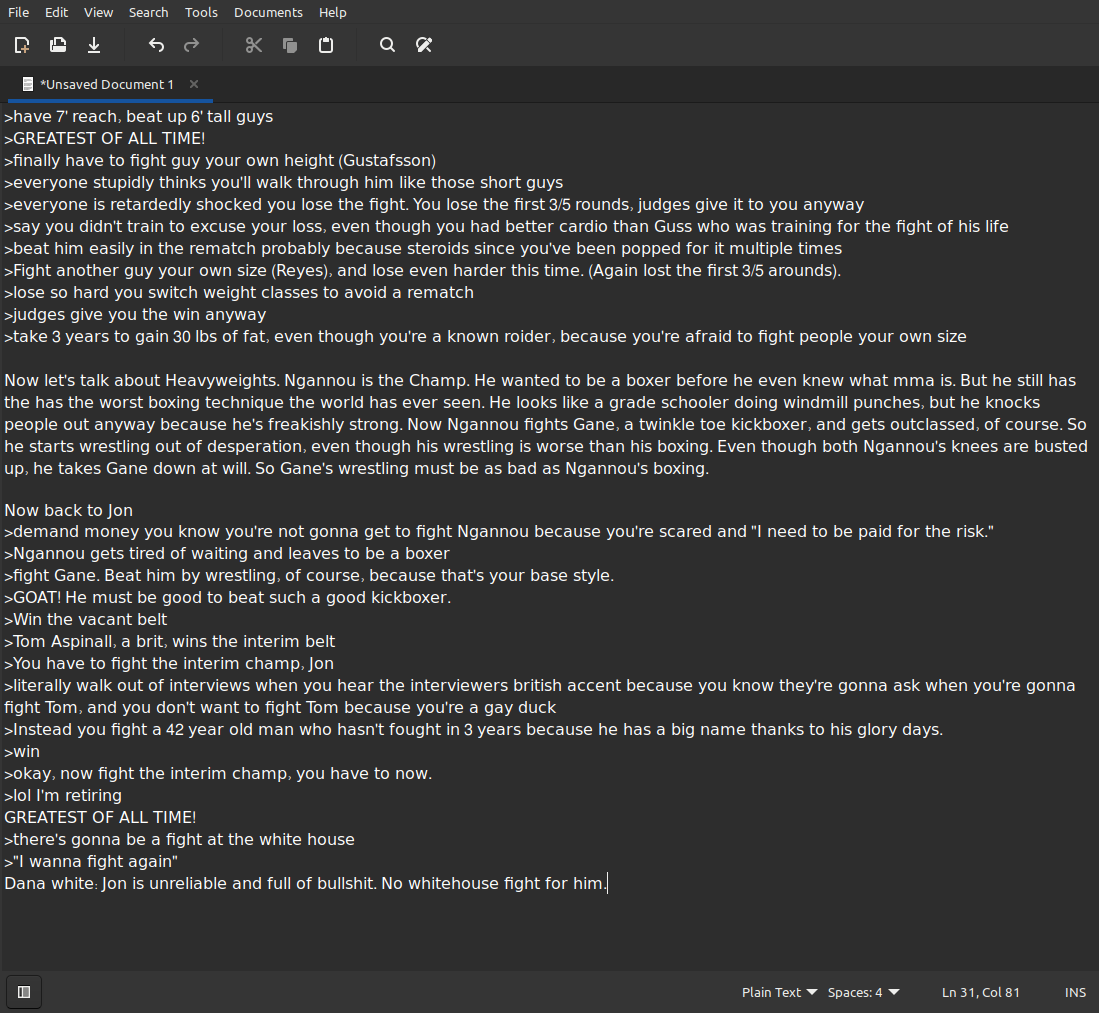Click line '>You have to fight the interim champ, Jon'
Screen dimensions: 1099x1013
pyautogui.click(x=169, y=664)
